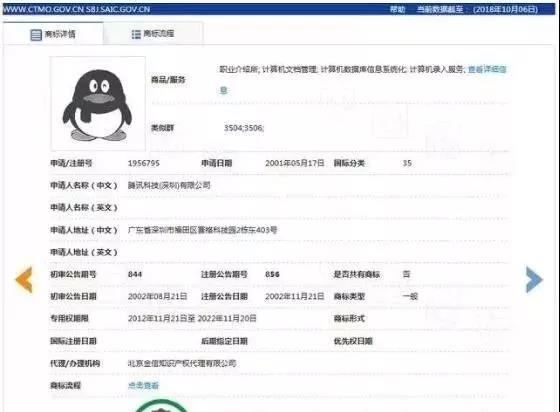Click the 类似群 label
Screen dimensions: 560x412
162,128
